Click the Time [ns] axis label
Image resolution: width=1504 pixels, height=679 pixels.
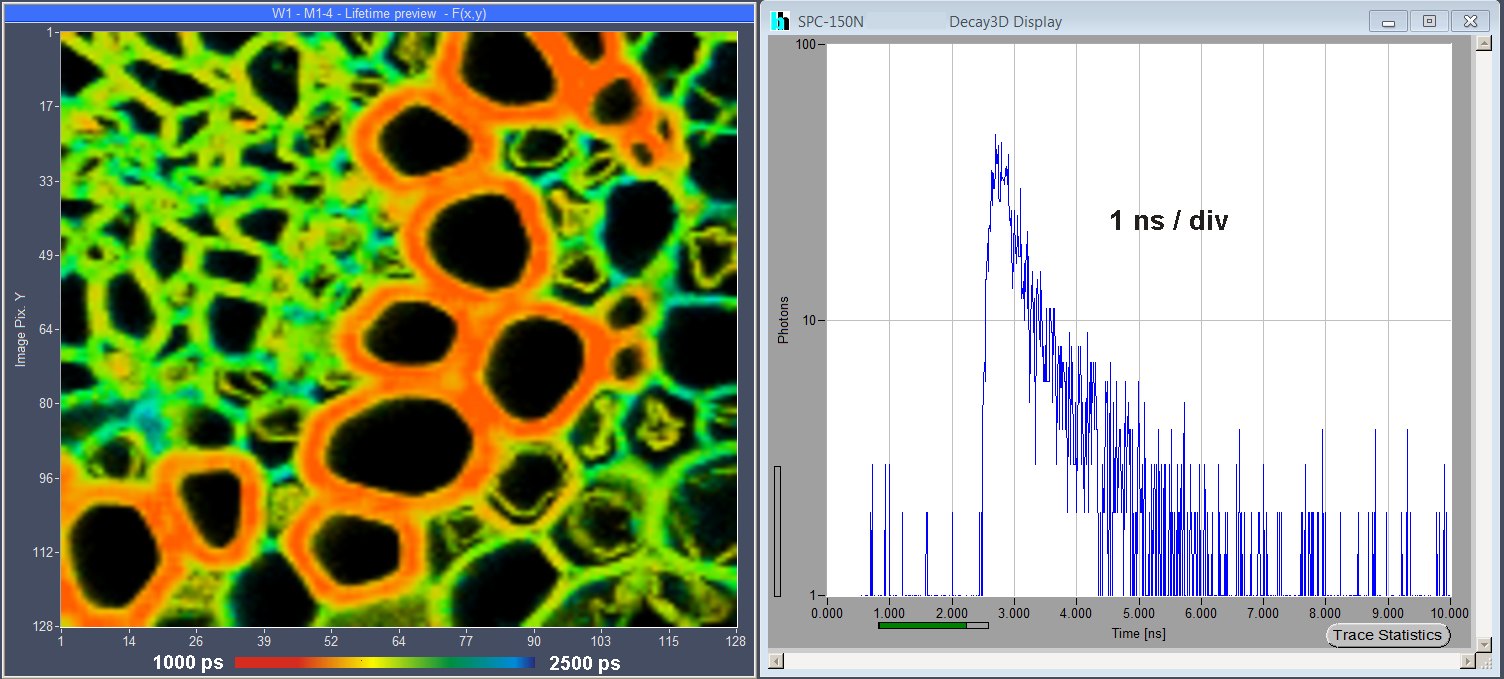tap(1138, 633)
